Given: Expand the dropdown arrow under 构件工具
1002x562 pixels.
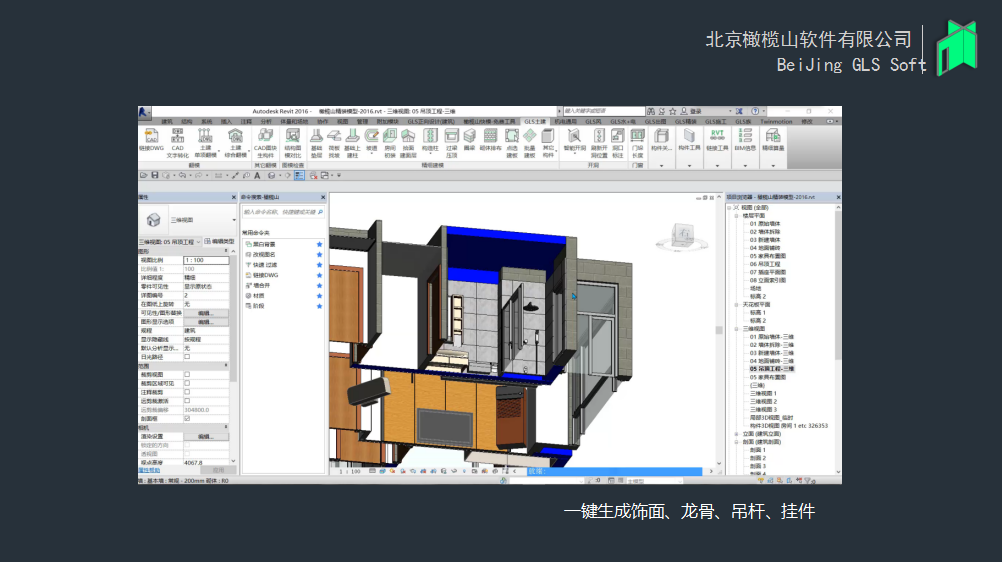Looking at the screenshot, I should 689,166.
